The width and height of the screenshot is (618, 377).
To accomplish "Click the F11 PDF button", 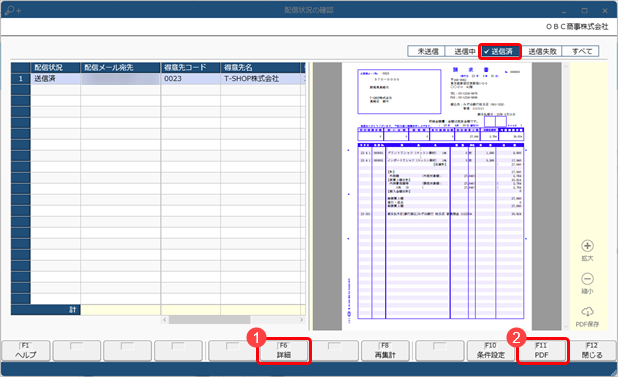I will (542, 351).
